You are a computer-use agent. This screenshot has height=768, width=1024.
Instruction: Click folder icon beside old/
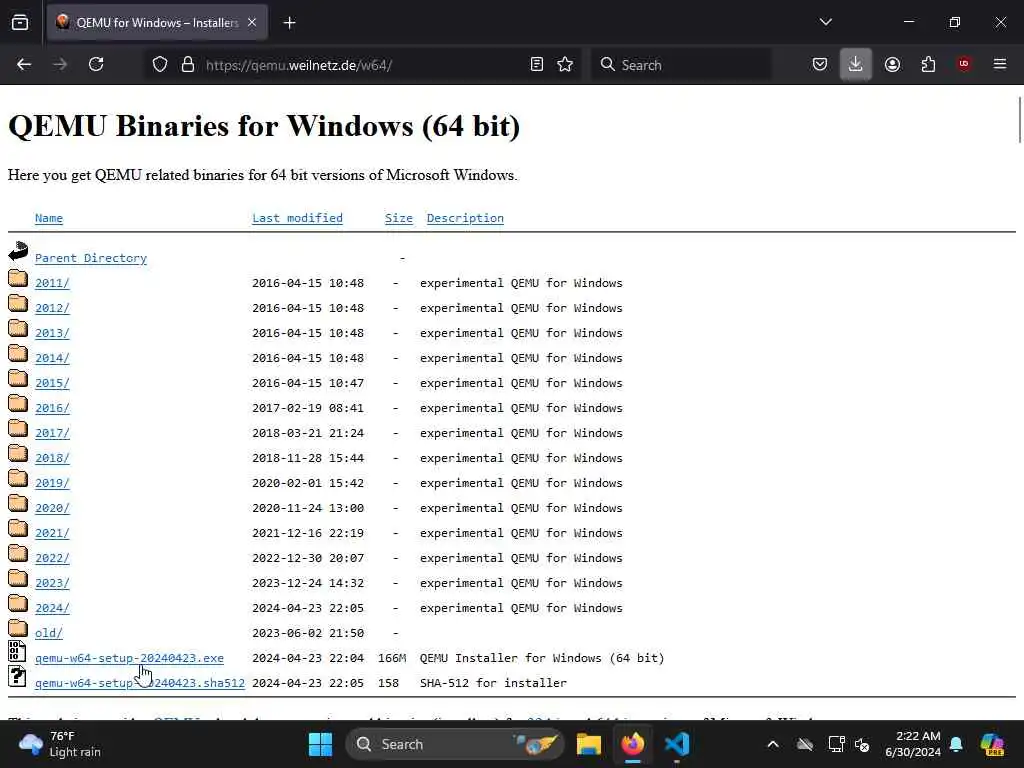pyautogui.click(x=18, y=629)
